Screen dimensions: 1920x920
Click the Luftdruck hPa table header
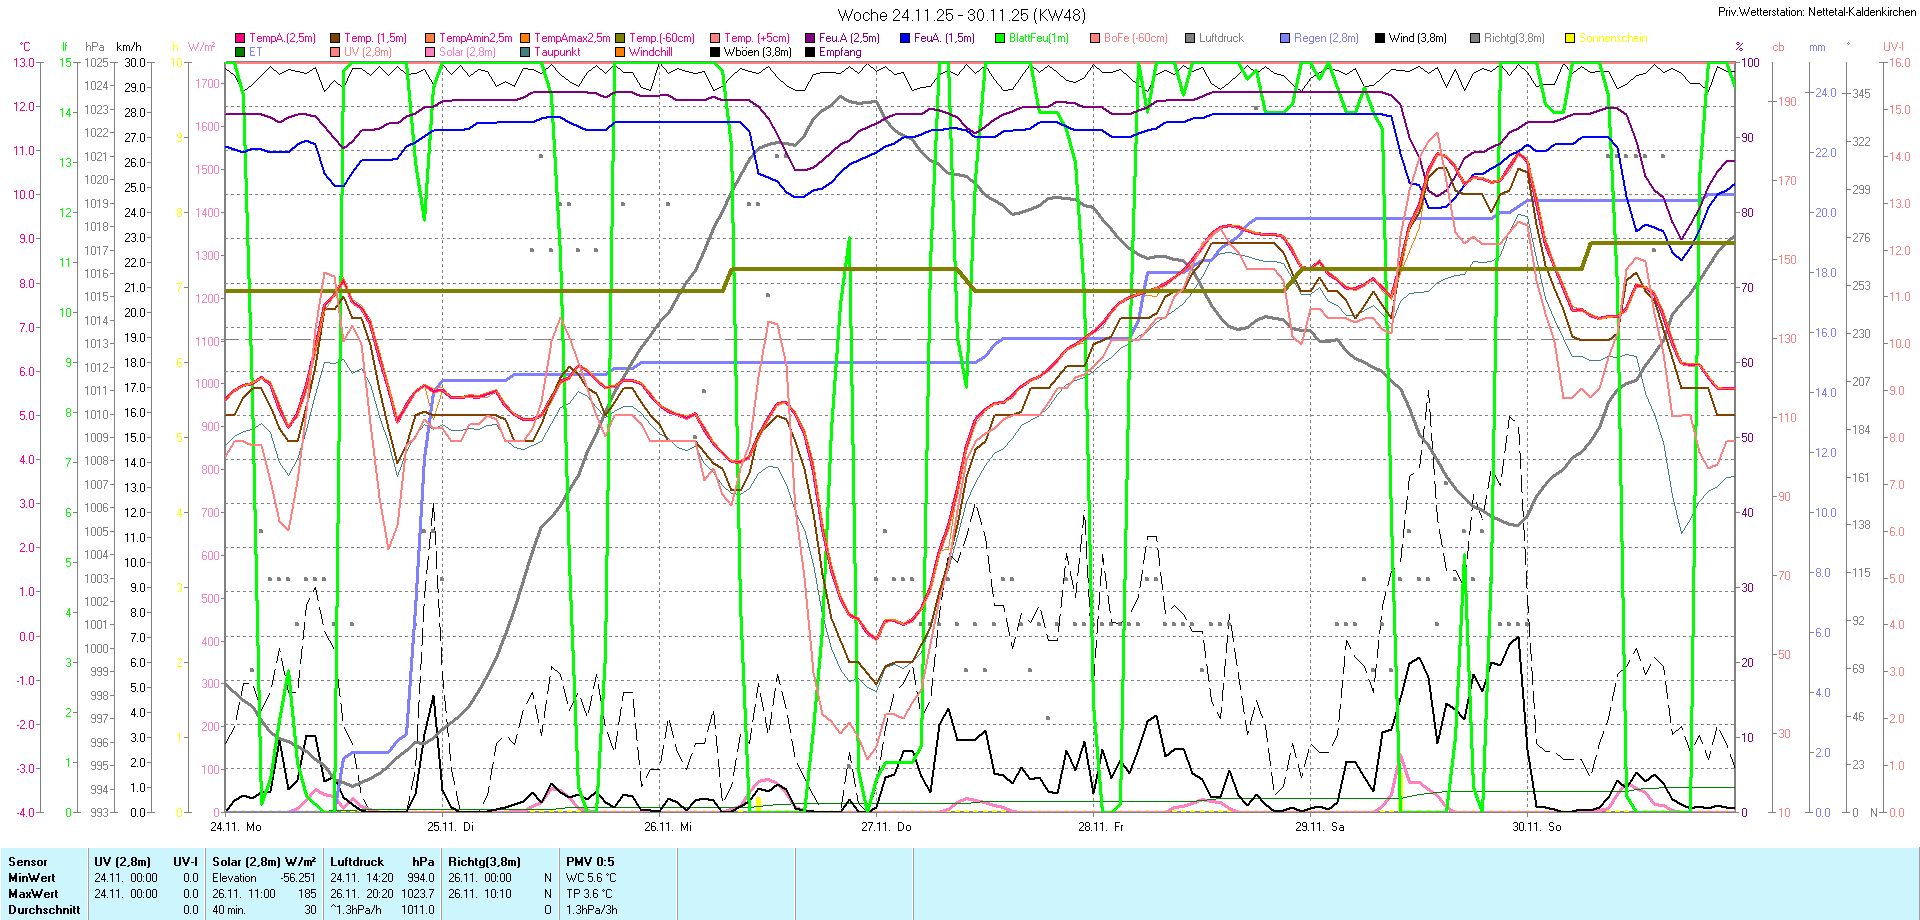click(382, 862)
